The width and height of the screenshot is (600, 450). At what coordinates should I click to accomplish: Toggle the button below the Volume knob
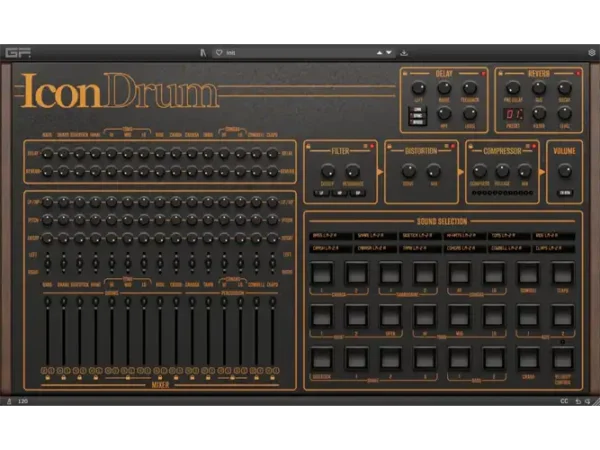[x=564, y=193]
